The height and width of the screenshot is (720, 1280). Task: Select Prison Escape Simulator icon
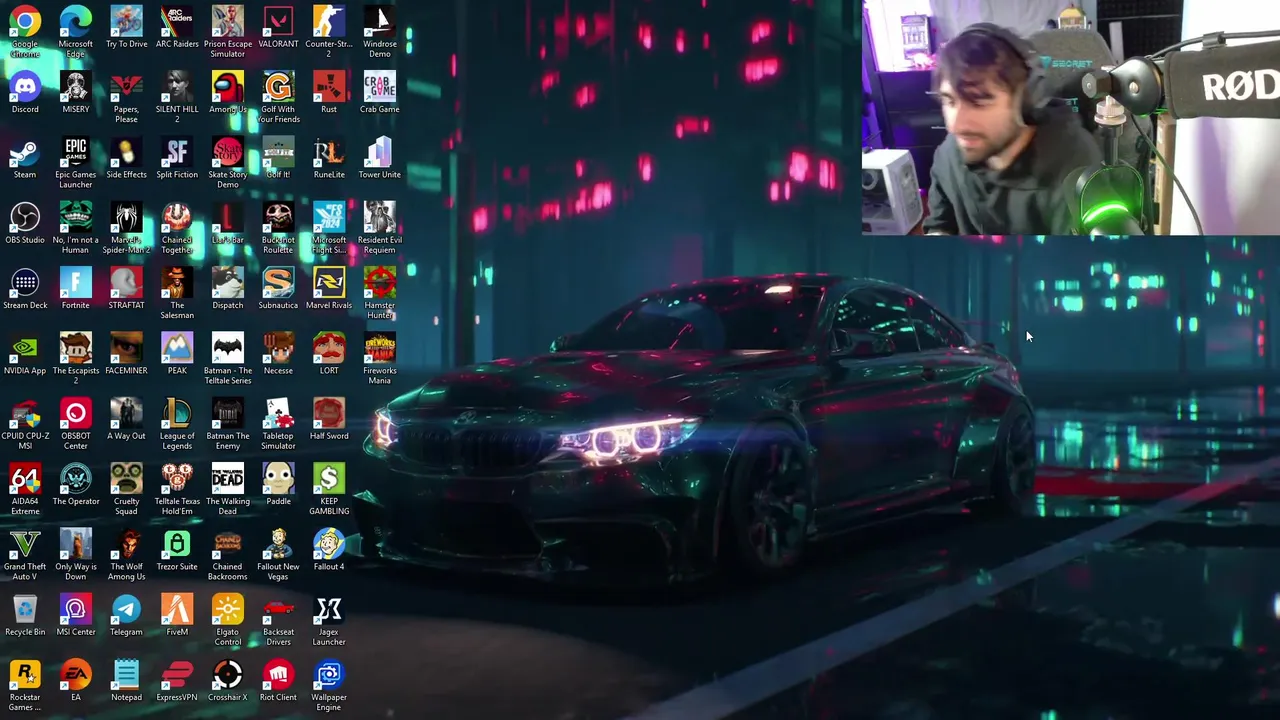(x=228, y=21)
